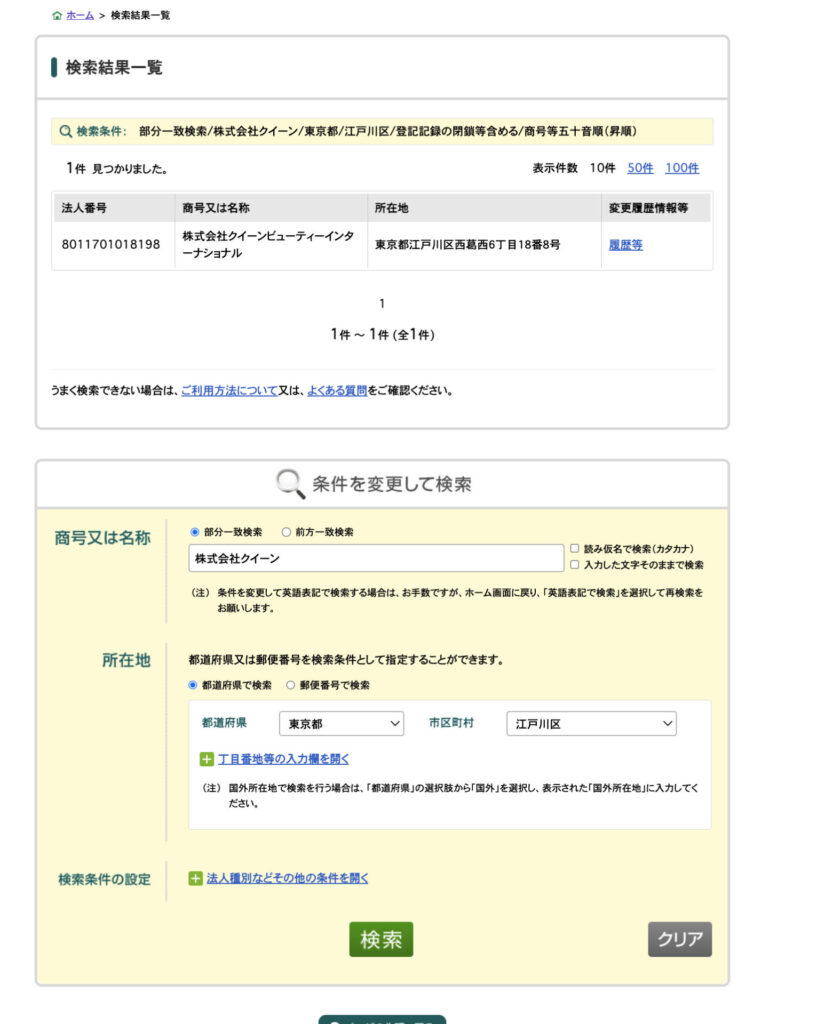Click magnifier icon beside 条件を変更して検索 heading

point(290,484)
